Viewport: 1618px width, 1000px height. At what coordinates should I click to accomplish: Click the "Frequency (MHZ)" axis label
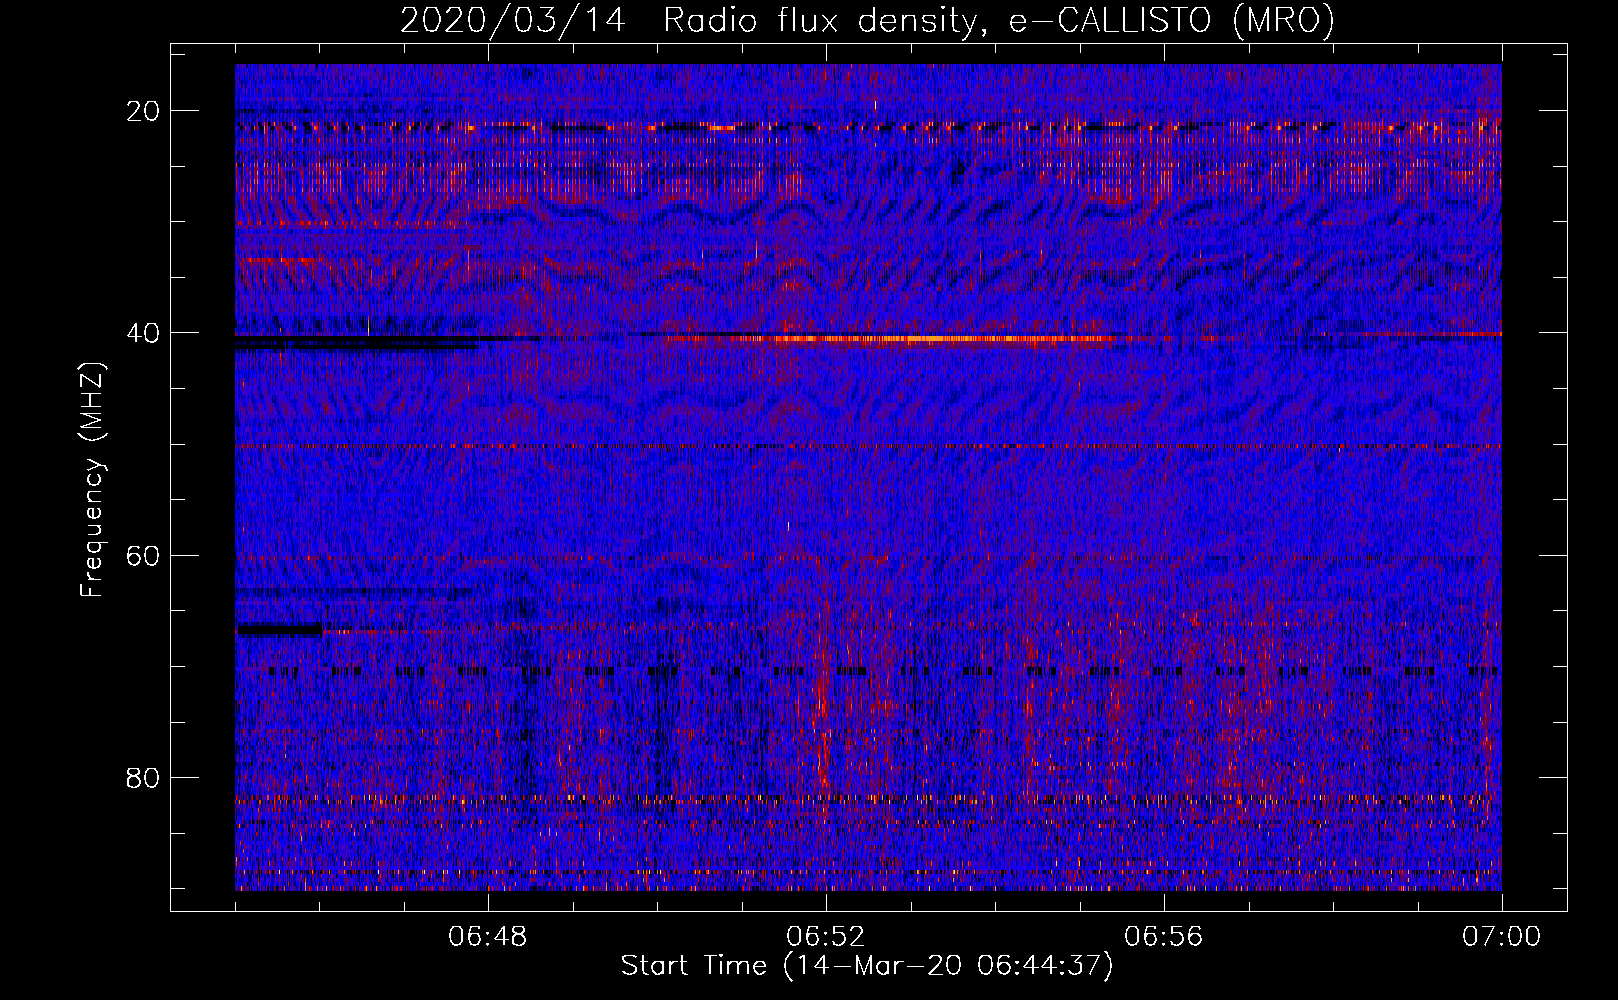pyautogui.click(x=92, y=480)
